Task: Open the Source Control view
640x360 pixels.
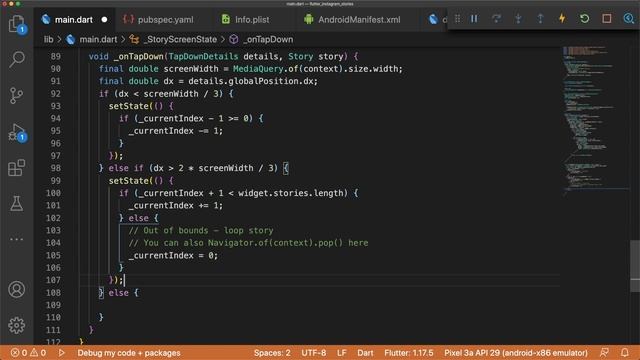Action: (x=17, y=96)
